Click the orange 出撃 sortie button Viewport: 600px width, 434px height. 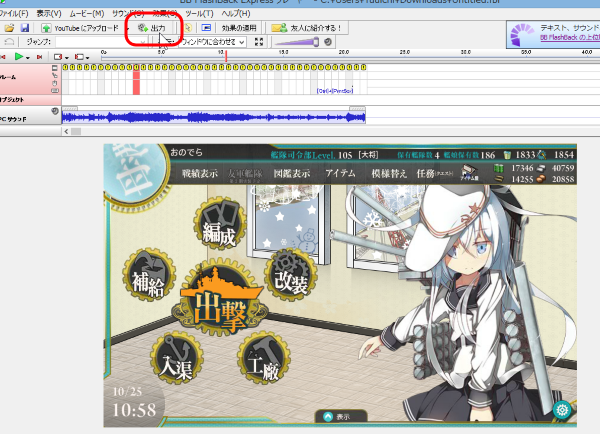219,299
